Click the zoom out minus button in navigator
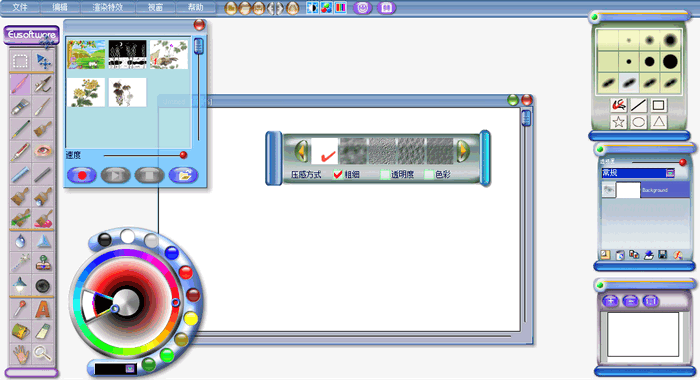 pyautogui.click(x=630, y=301)
